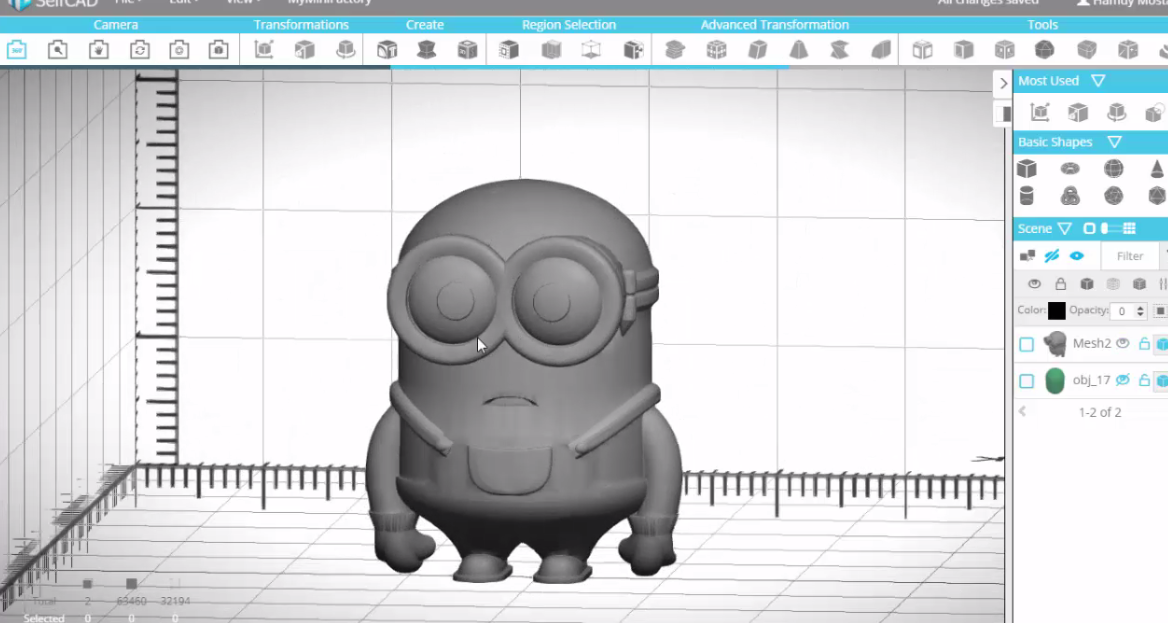Click the Opacity spinner arrows
This screenshot has height=623, width=1168.
1140,311
